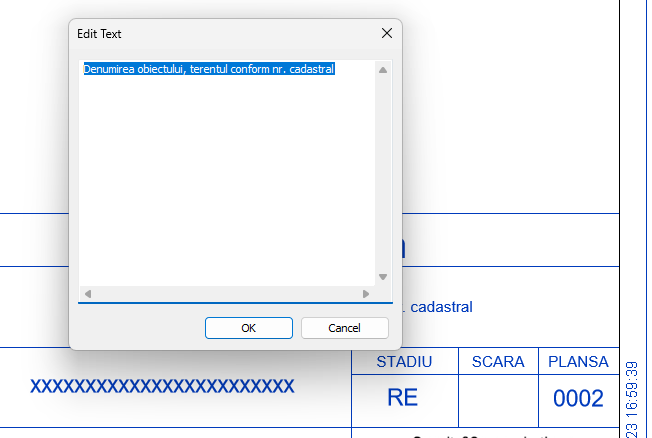652x438 pixels.
Task: Click the highlighted text in the edit box
Action: click(x=209, y=69)
